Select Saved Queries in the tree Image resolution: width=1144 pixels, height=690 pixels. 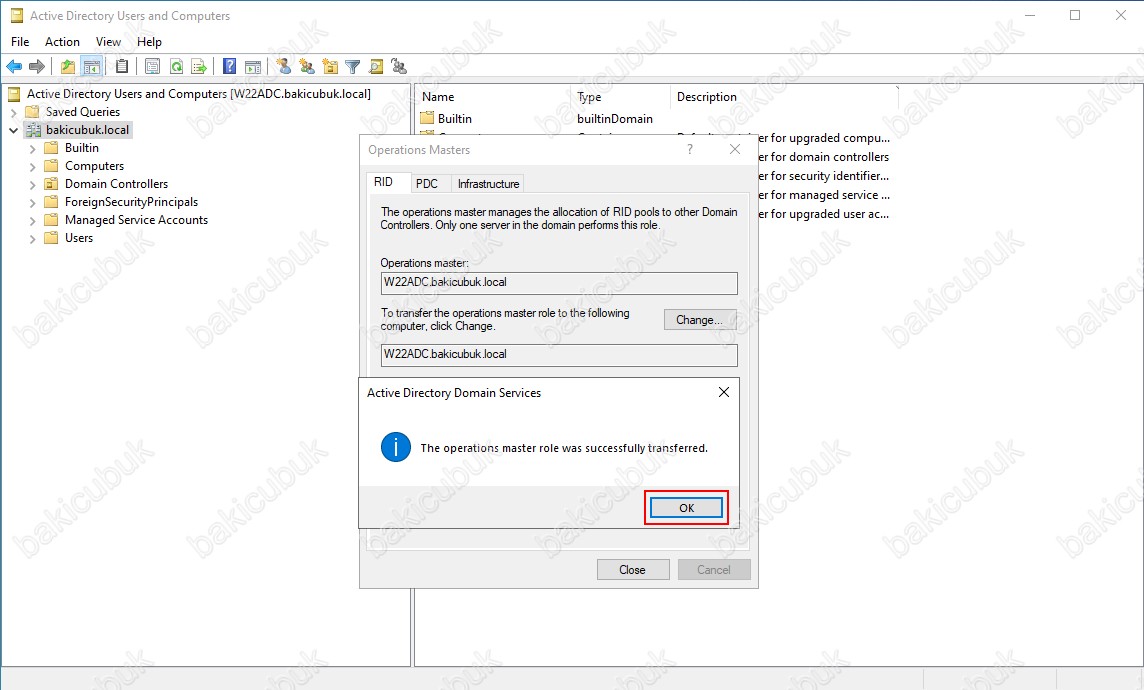(82, 112)
